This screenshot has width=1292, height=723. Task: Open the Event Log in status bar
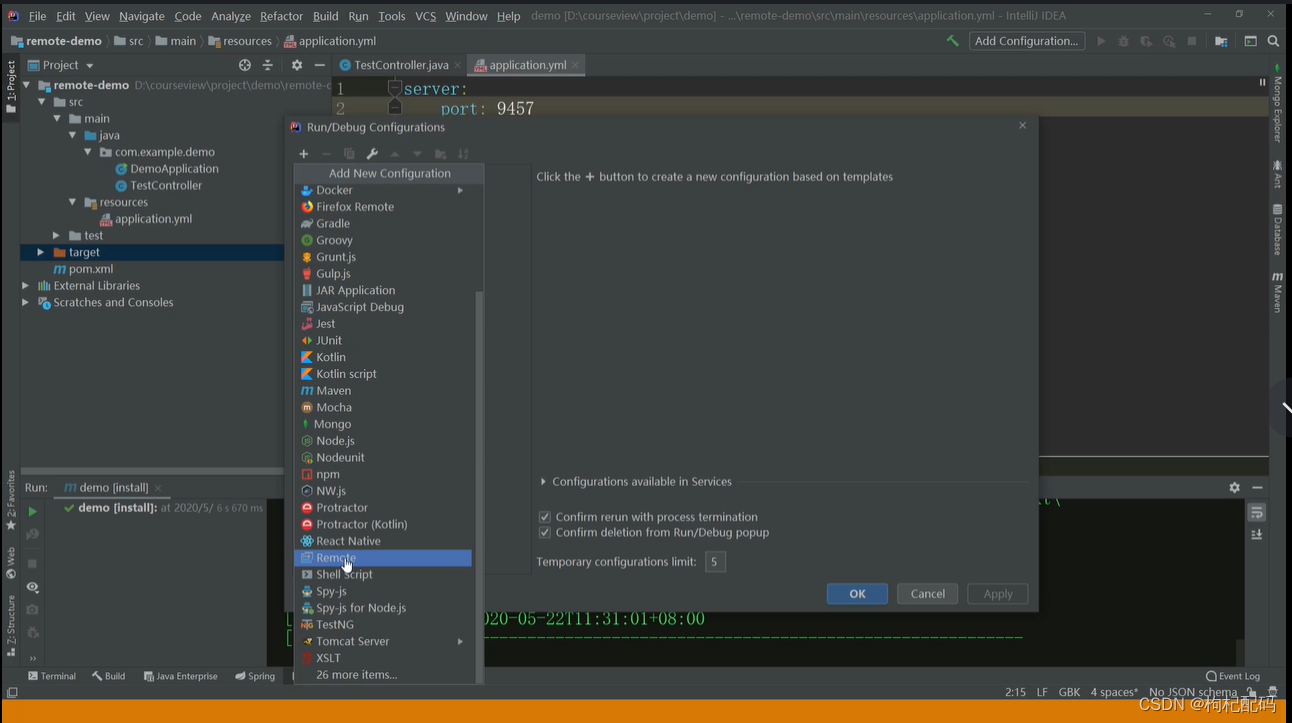pyautogui.click(x=1233, y=676)
